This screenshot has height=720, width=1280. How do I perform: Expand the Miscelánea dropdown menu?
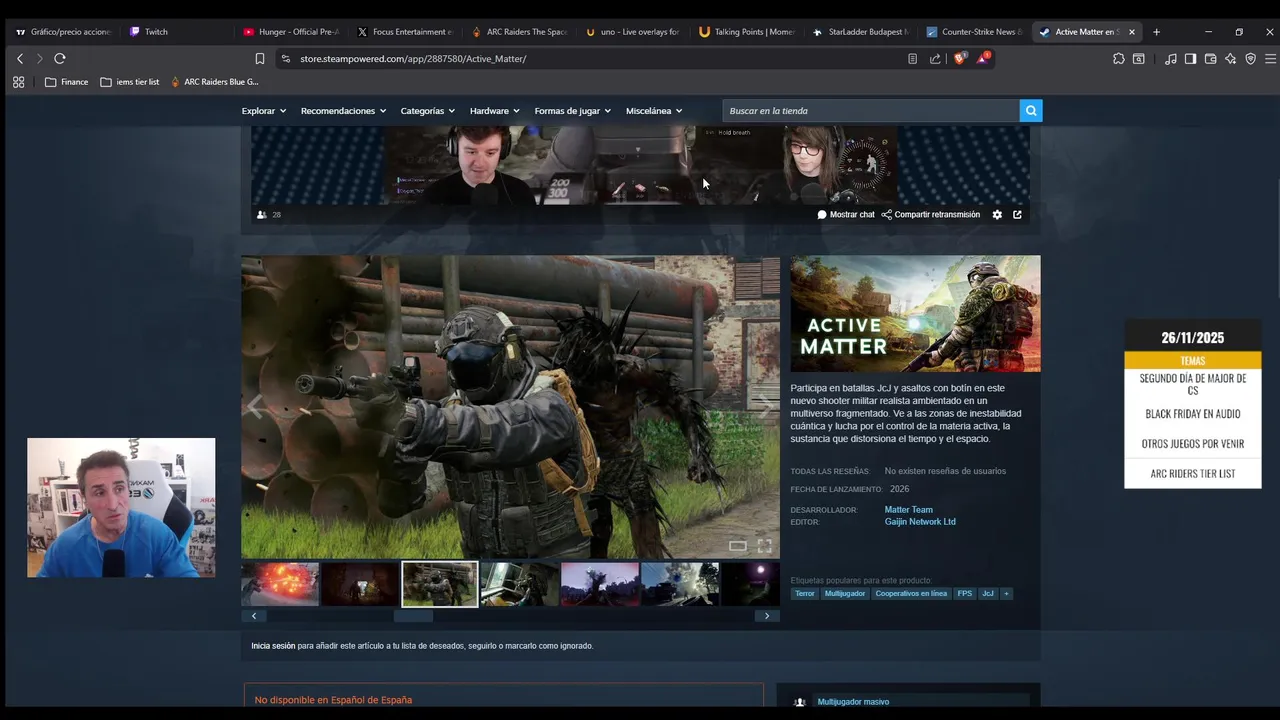point(654,111)
